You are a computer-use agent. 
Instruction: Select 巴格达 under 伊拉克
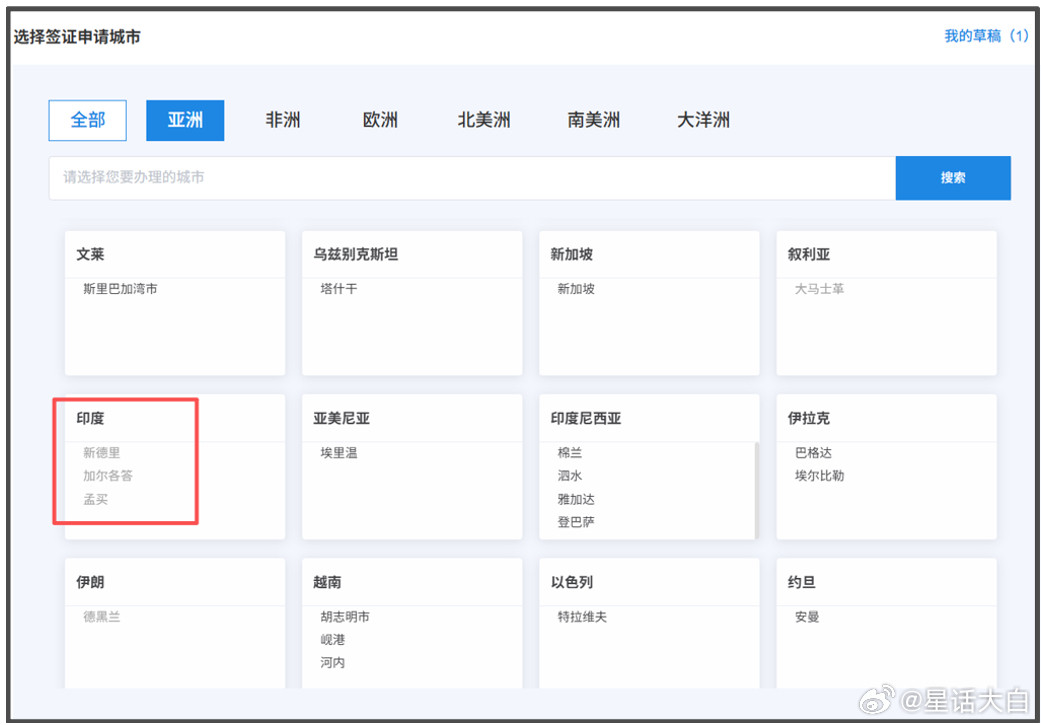813,453
